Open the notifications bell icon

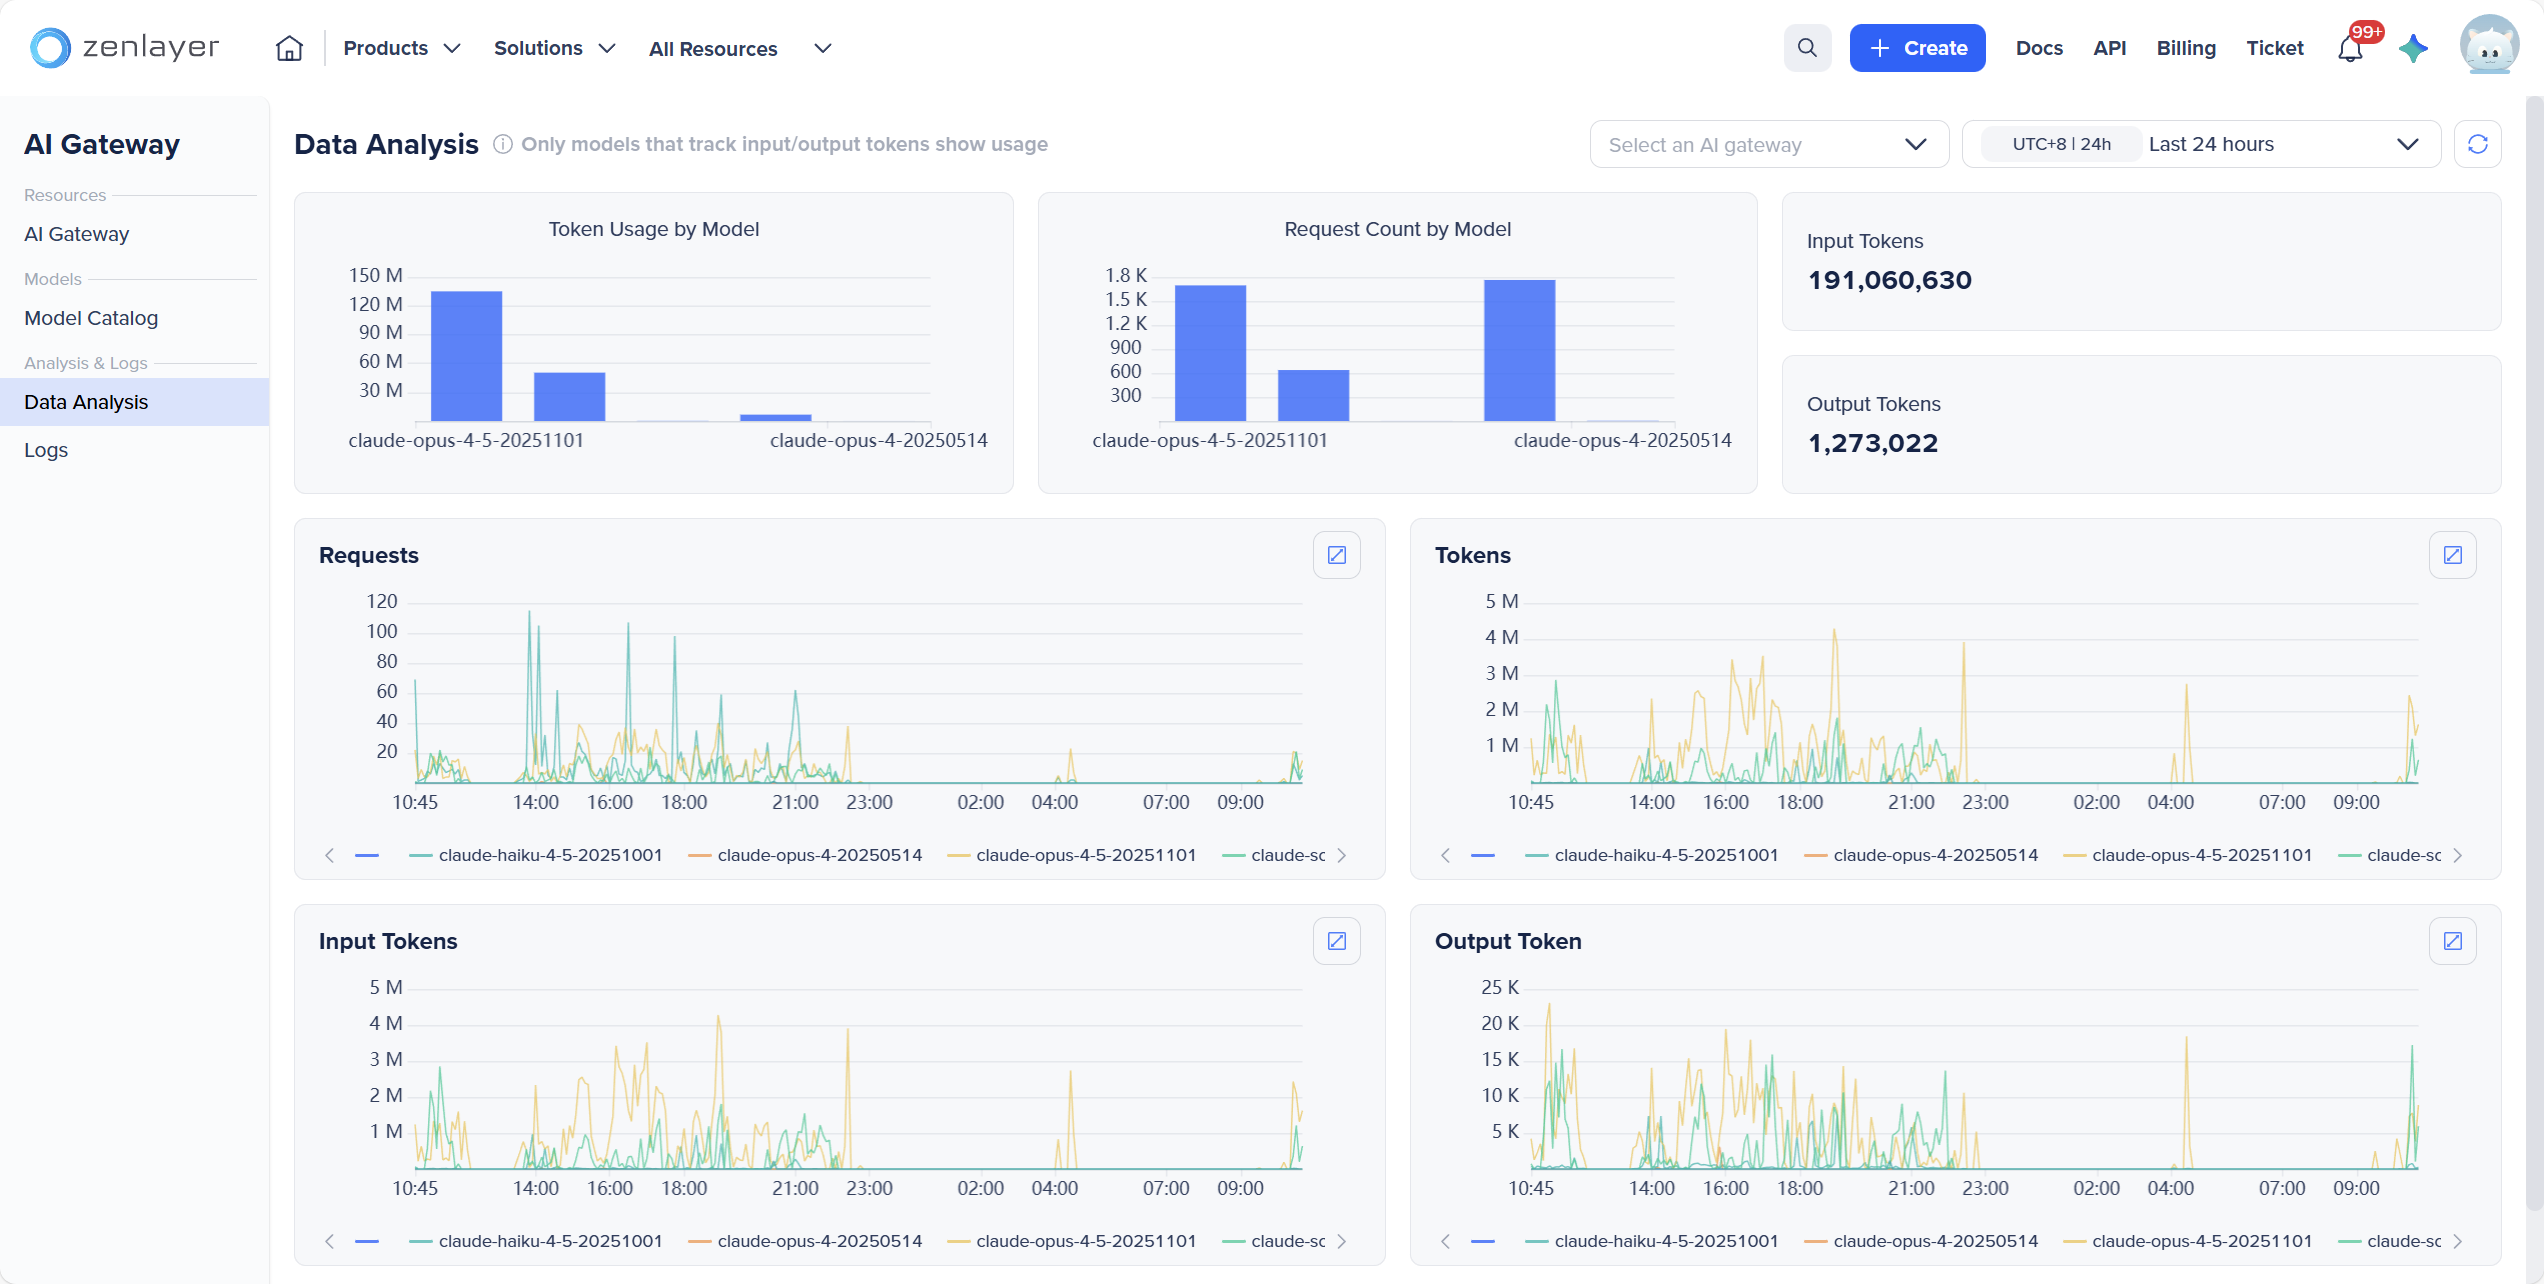2351,48
